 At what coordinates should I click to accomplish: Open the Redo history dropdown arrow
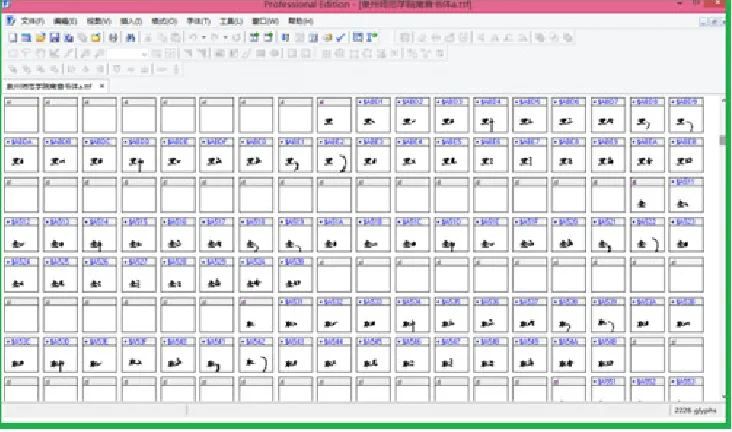[x=225, y=38]
